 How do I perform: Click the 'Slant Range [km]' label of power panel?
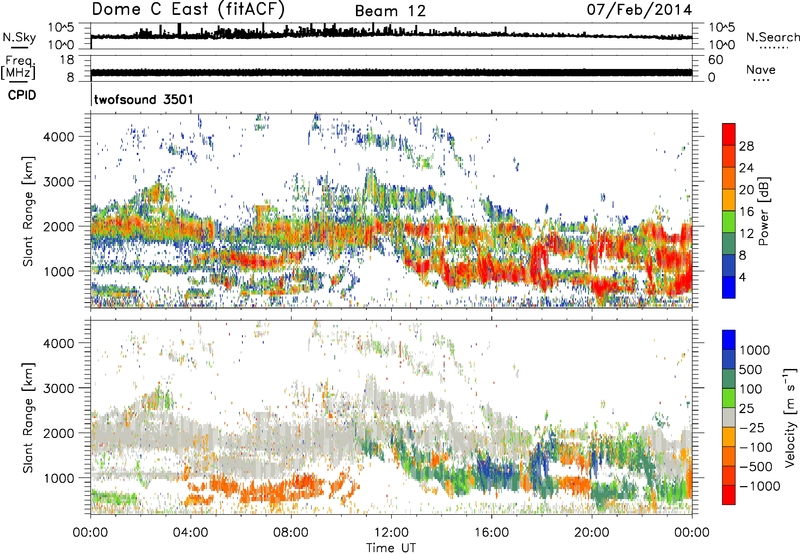28,211
